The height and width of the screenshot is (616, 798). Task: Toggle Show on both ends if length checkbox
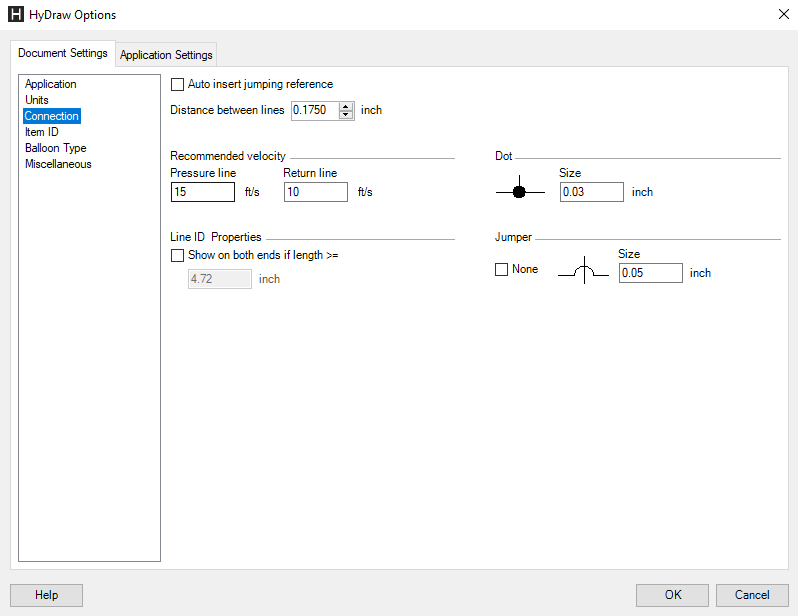pos(177,255)
